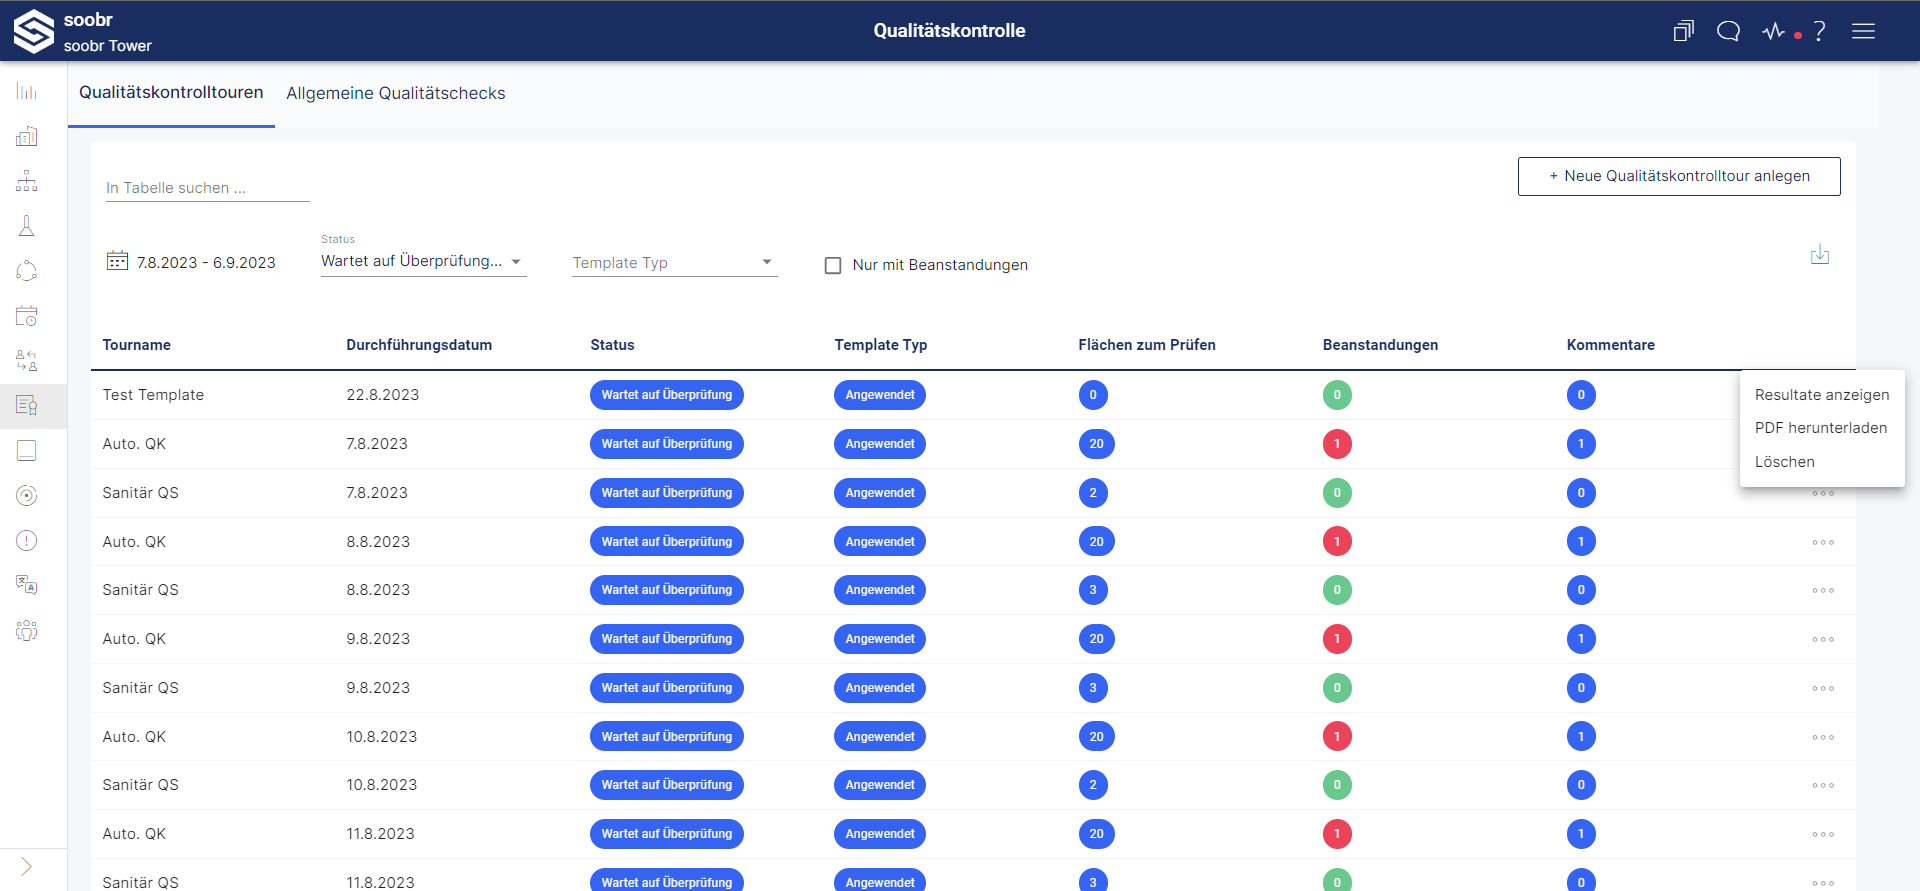1920x891 pixels.
Task: Open the calendar date range icon
Action: [117, 261]
